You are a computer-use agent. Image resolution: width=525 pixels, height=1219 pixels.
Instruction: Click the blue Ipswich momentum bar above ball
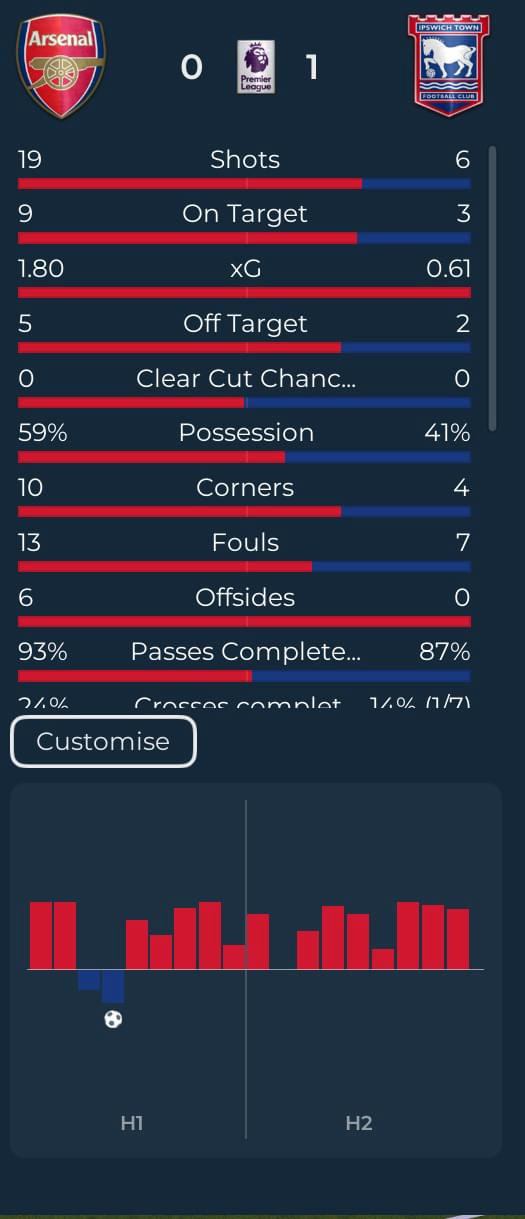click(x=113, y=986)
